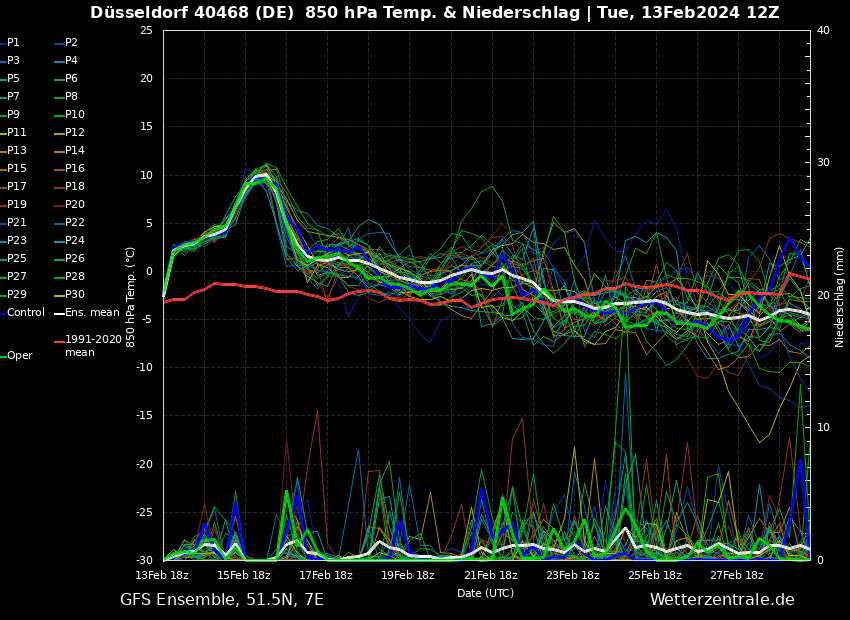850x620 pixels.
Task: Click the 27Feb 18z date tick label
Action: 737,576
